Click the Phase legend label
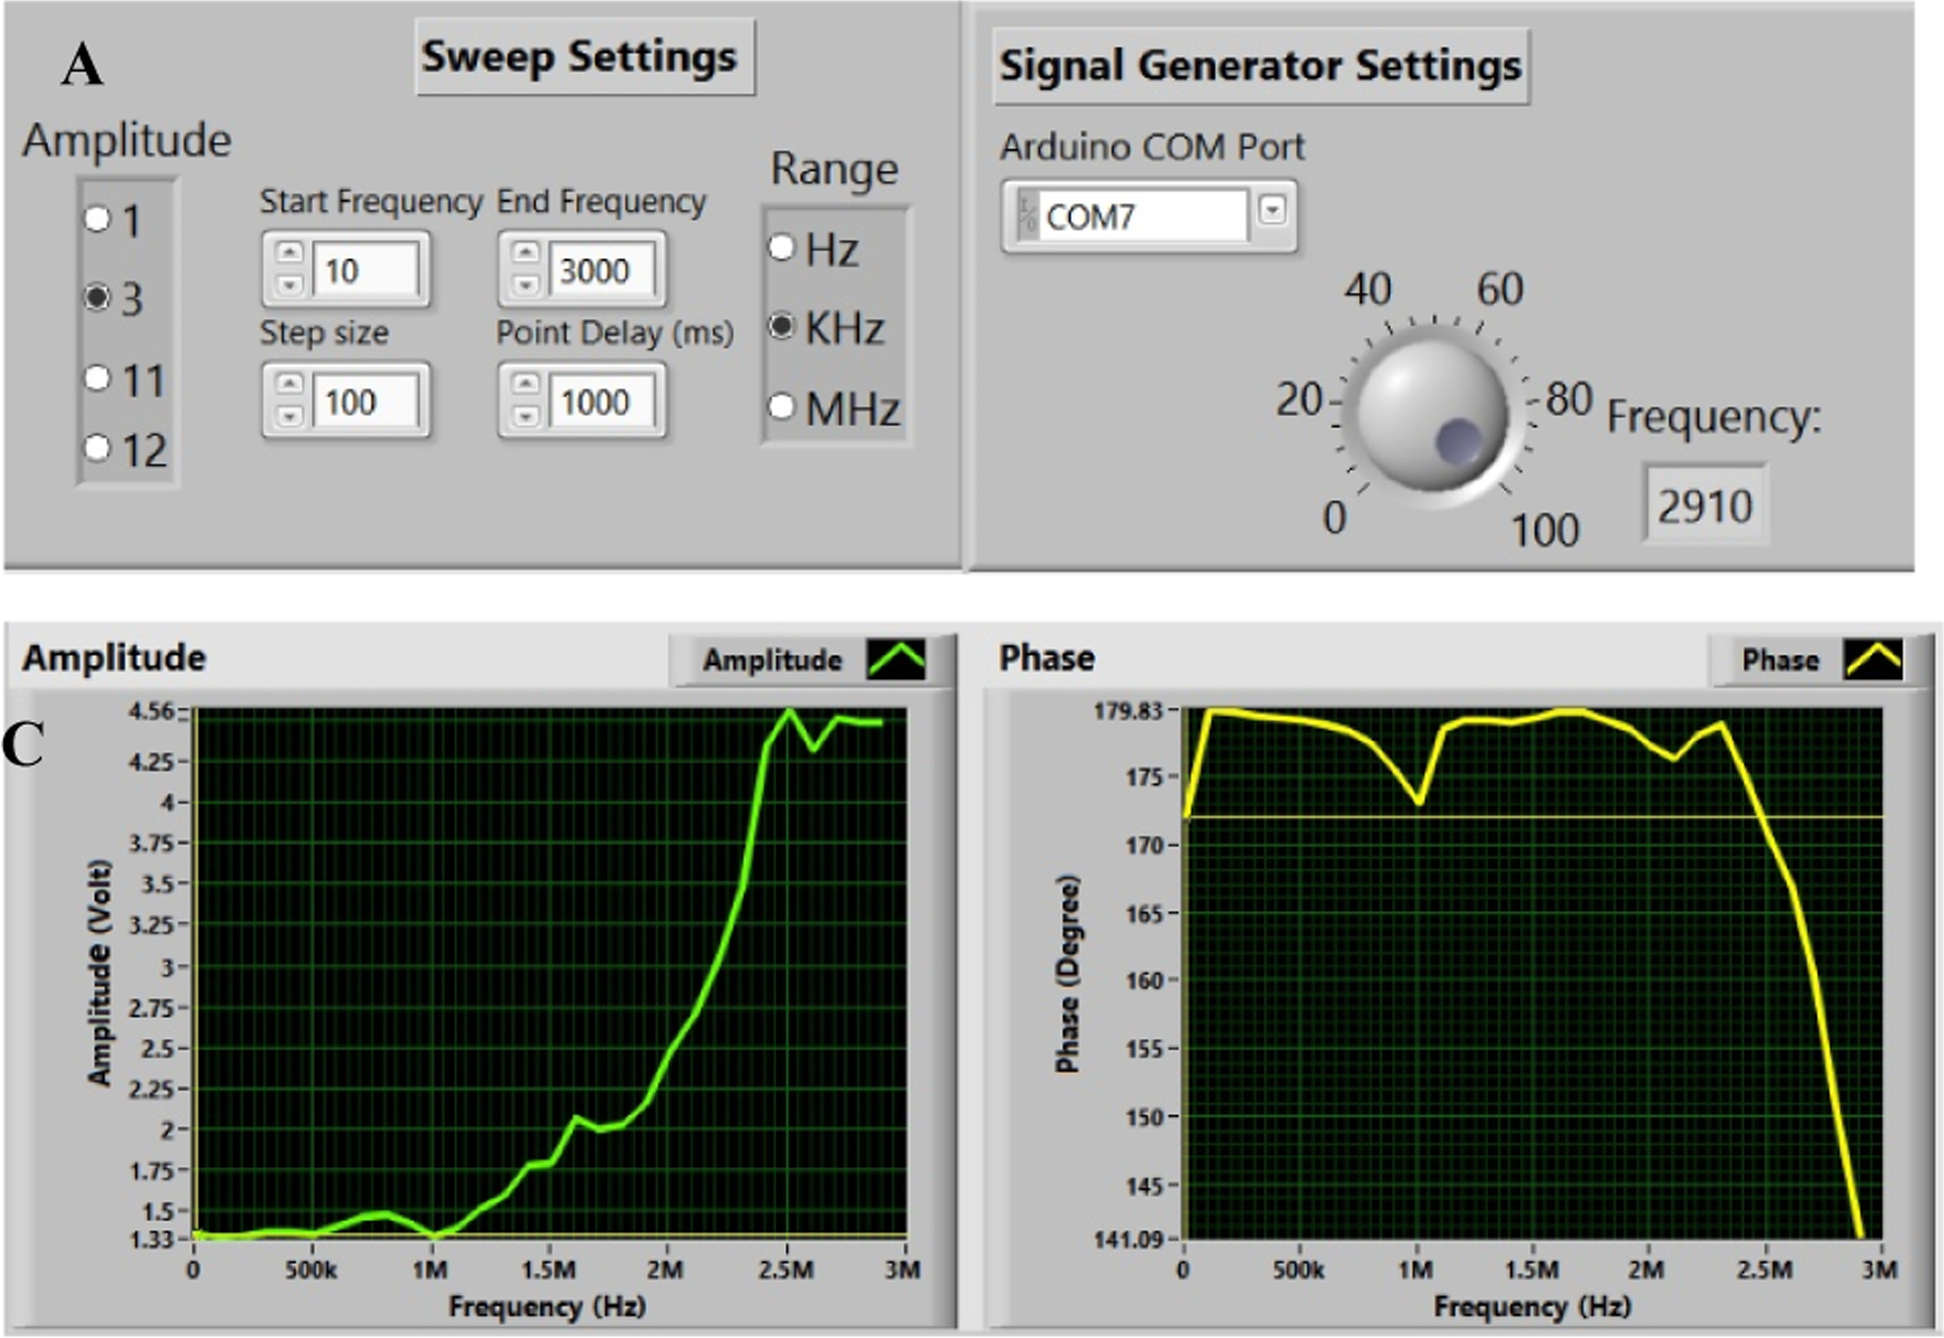This screenshot has height=1338, width=1944. [x=1780, y=660]
